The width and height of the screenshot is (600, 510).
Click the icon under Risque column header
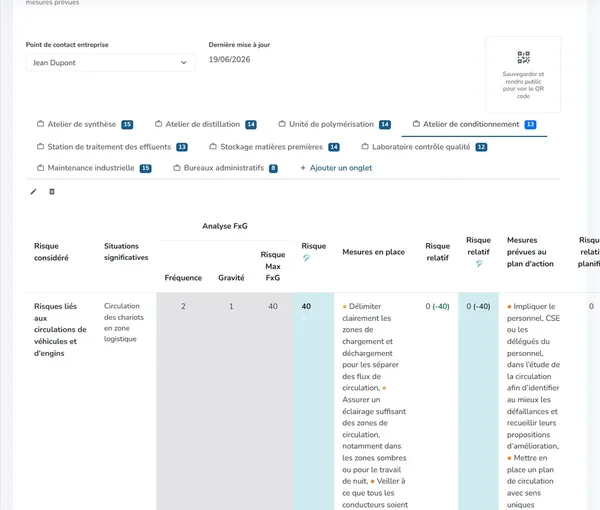click(x=306, y=258)
